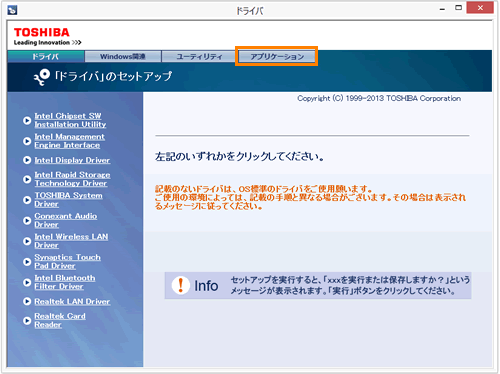The height and width of the screenshot is (374, 500).
Task: Click the arrow icon beside Realtek Card Reader
Action: pos(27,320)
